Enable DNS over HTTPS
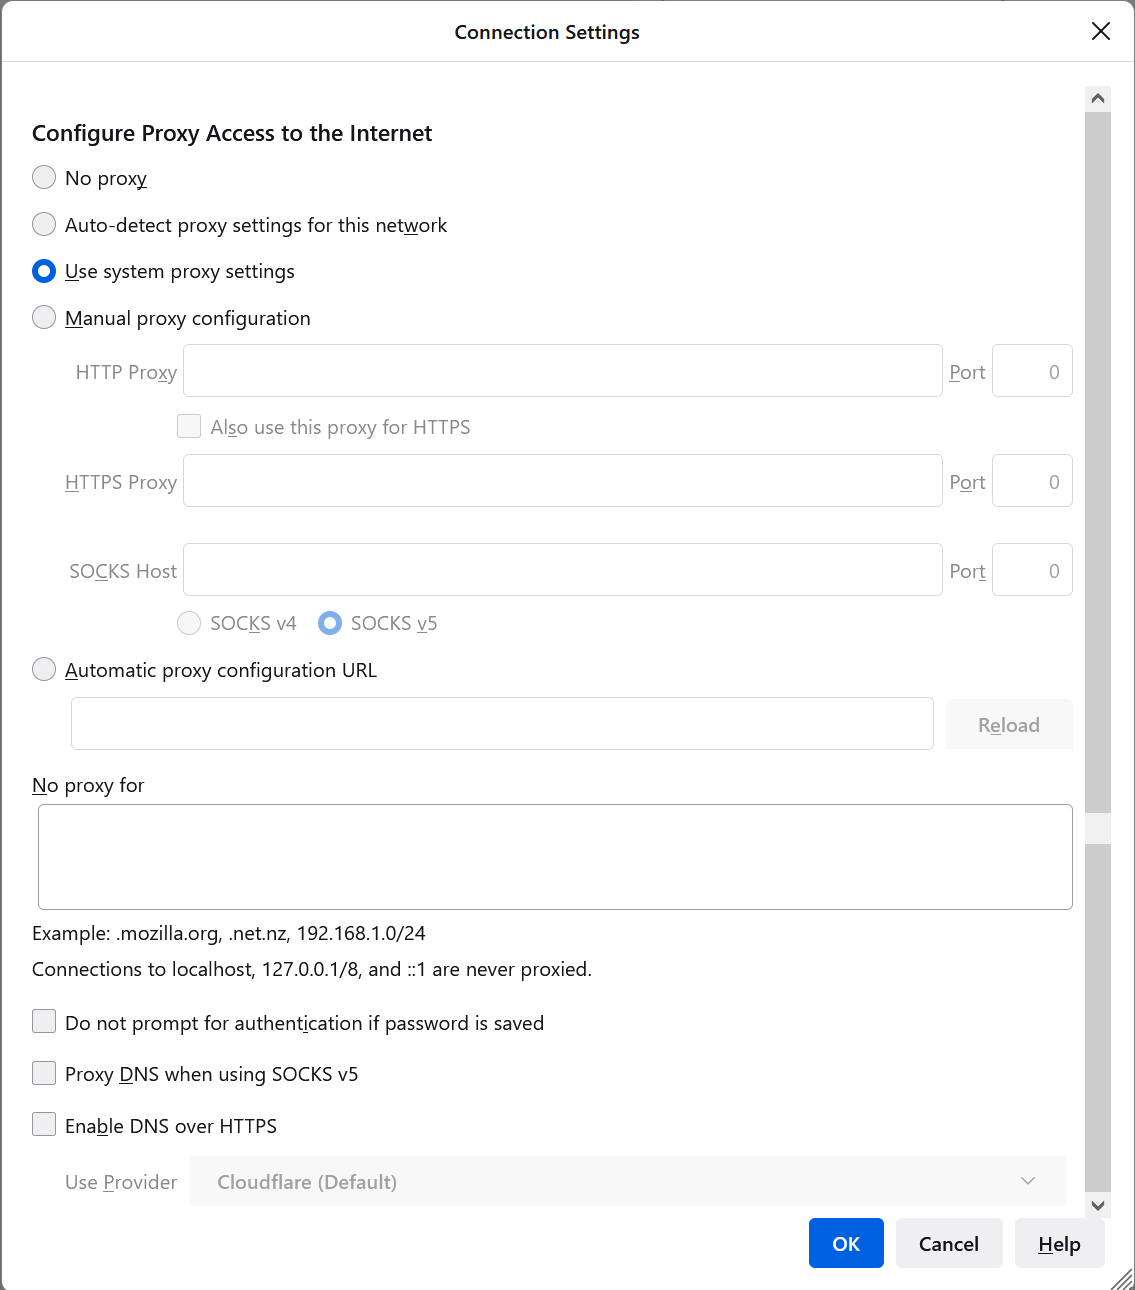This screenshot has height=1290, width=1135. [x=44, y=1124]
